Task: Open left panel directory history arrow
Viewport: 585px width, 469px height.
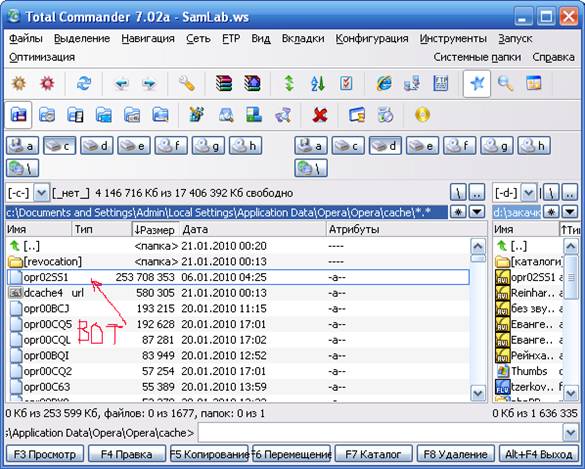Action: tap(476, 212)
